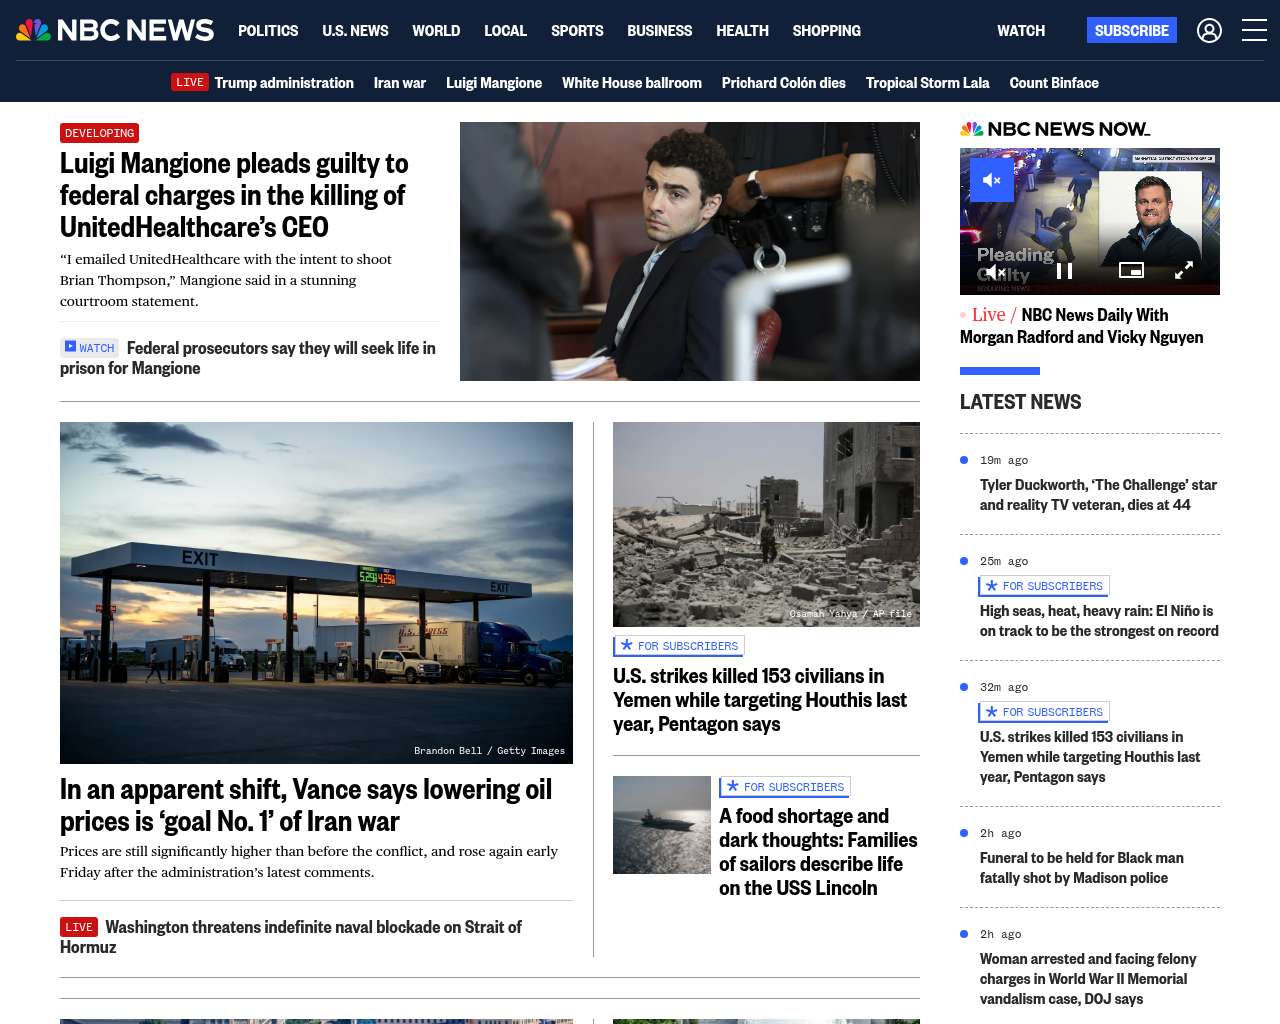Toggle picture-in-picture mode on the video

(1131, 270)
